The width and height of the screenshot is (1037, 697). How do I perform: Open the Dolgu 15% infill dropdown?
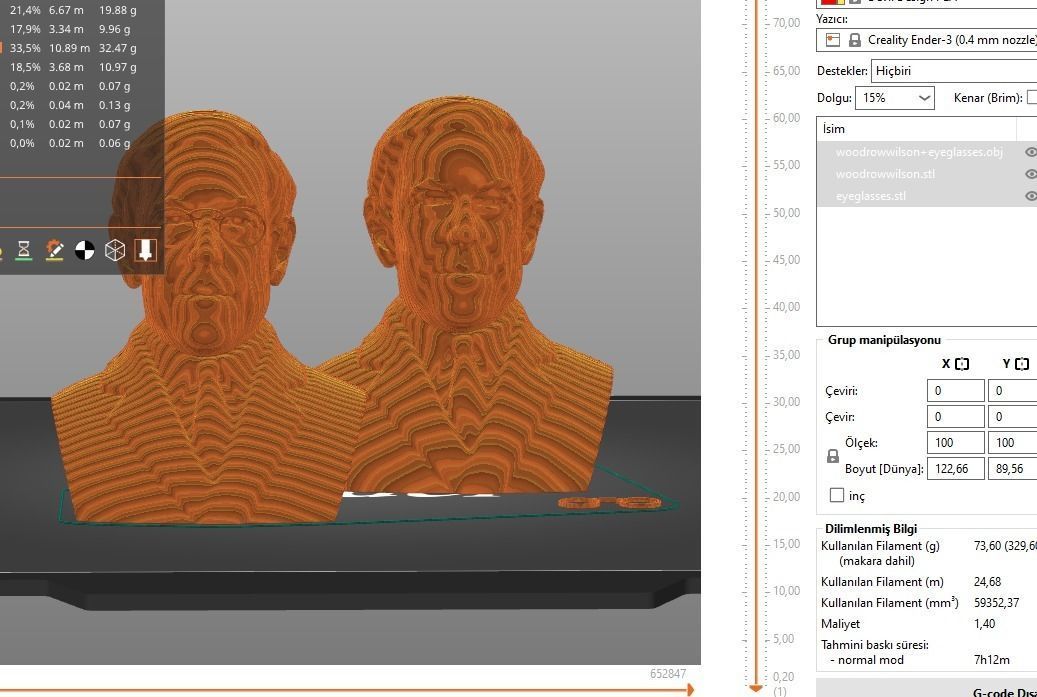tap(895, 97)
